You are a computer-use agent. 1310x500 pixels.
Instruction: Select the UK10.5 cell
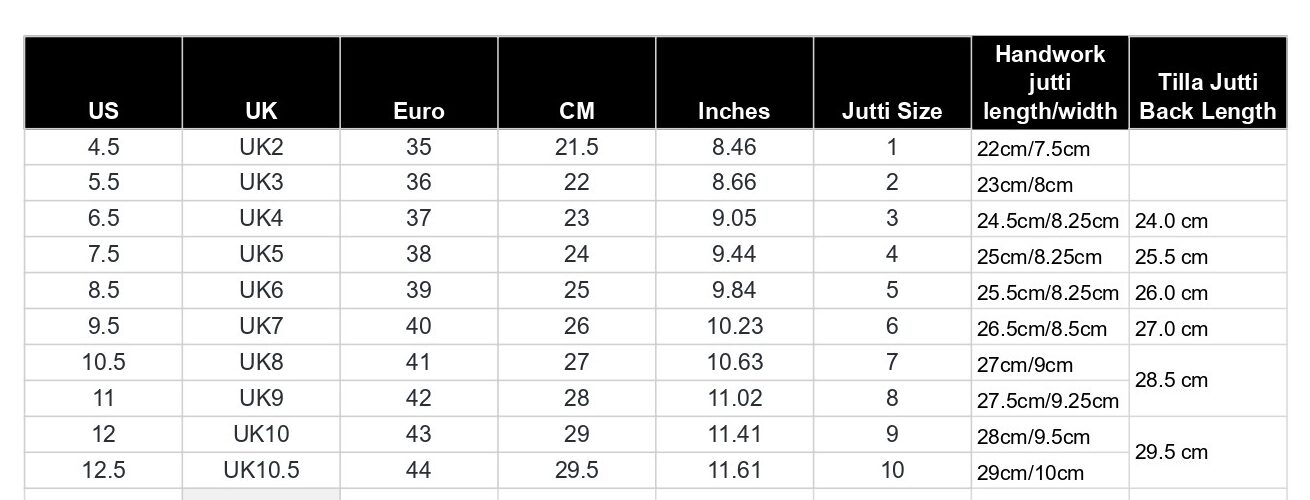pos(261,469)
